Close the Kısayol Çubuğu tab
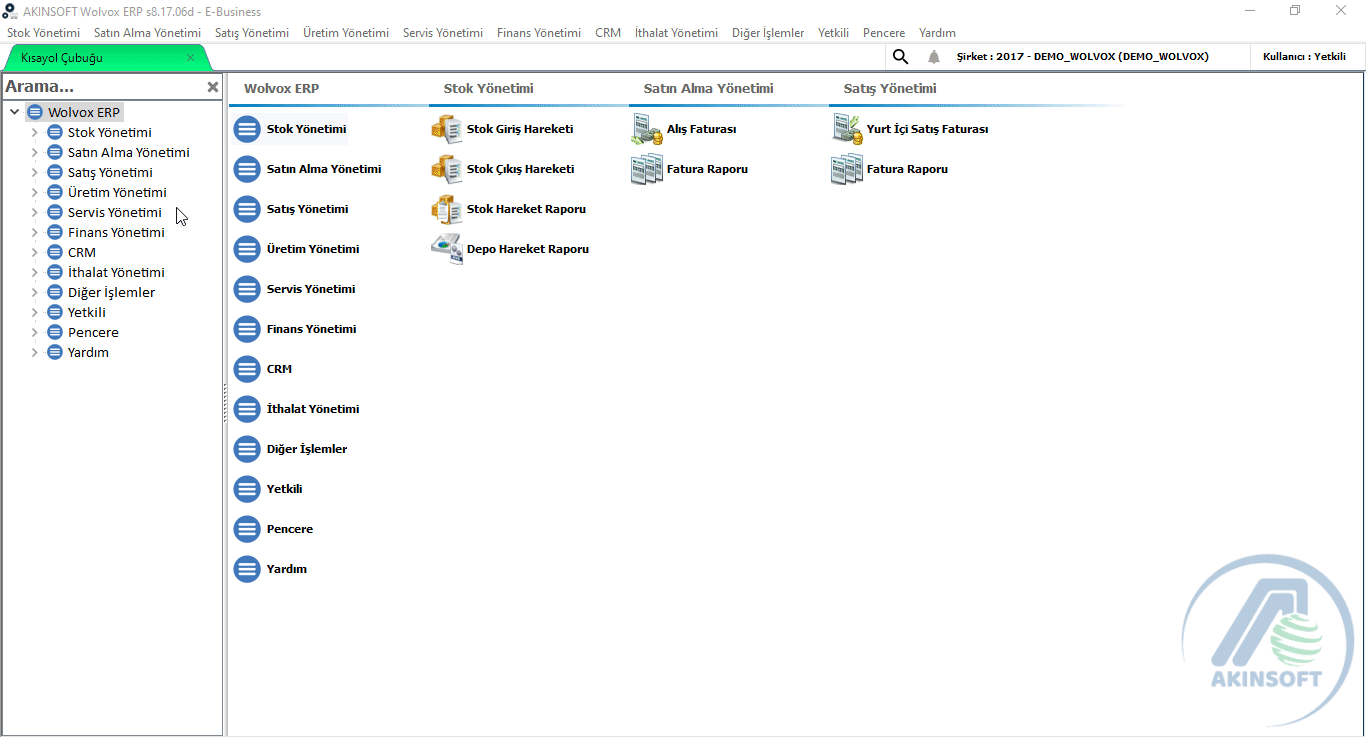The image size is (1366, 738). (x=191, y=58)
